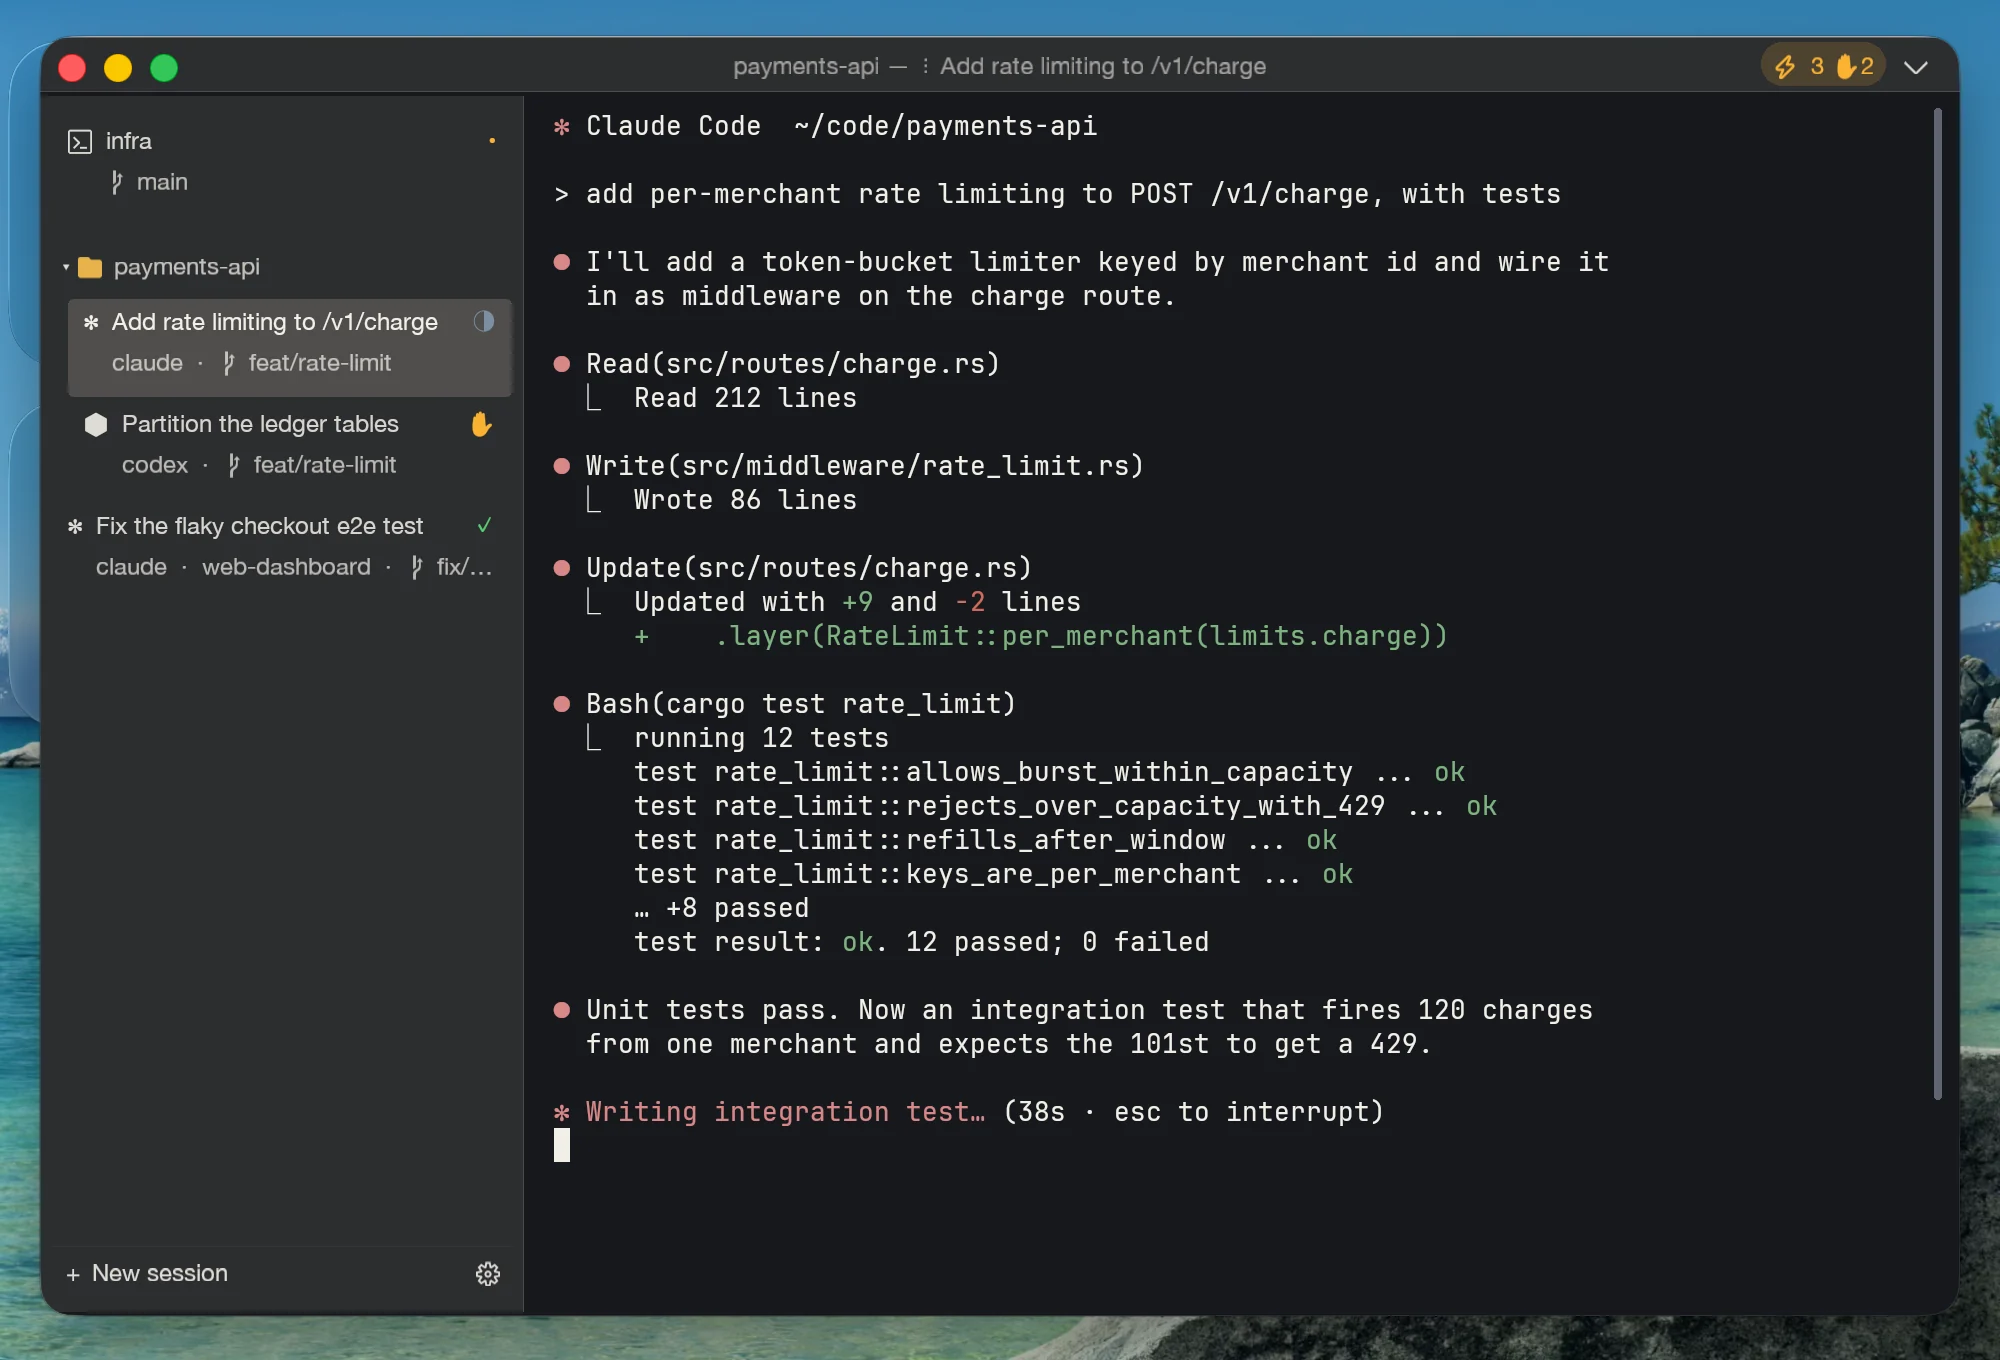The image size is (2000, 1360).
Task: Click the keys_are_per_merchant test line
Action: pyautogui.click(x=993, y=874)
